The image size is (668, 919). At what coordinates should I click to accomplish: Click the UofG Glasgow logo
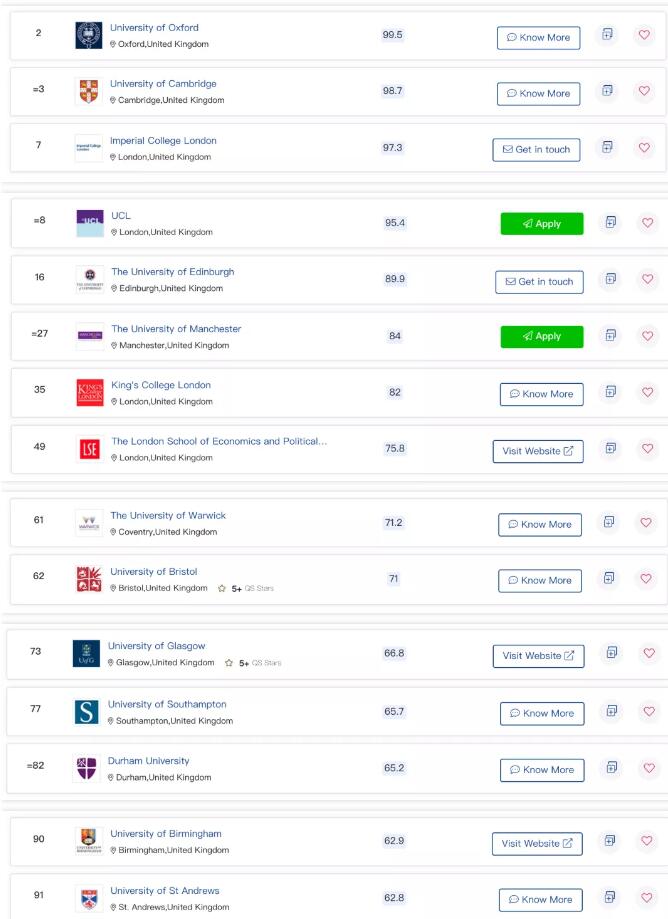click(x=85, y=652)
